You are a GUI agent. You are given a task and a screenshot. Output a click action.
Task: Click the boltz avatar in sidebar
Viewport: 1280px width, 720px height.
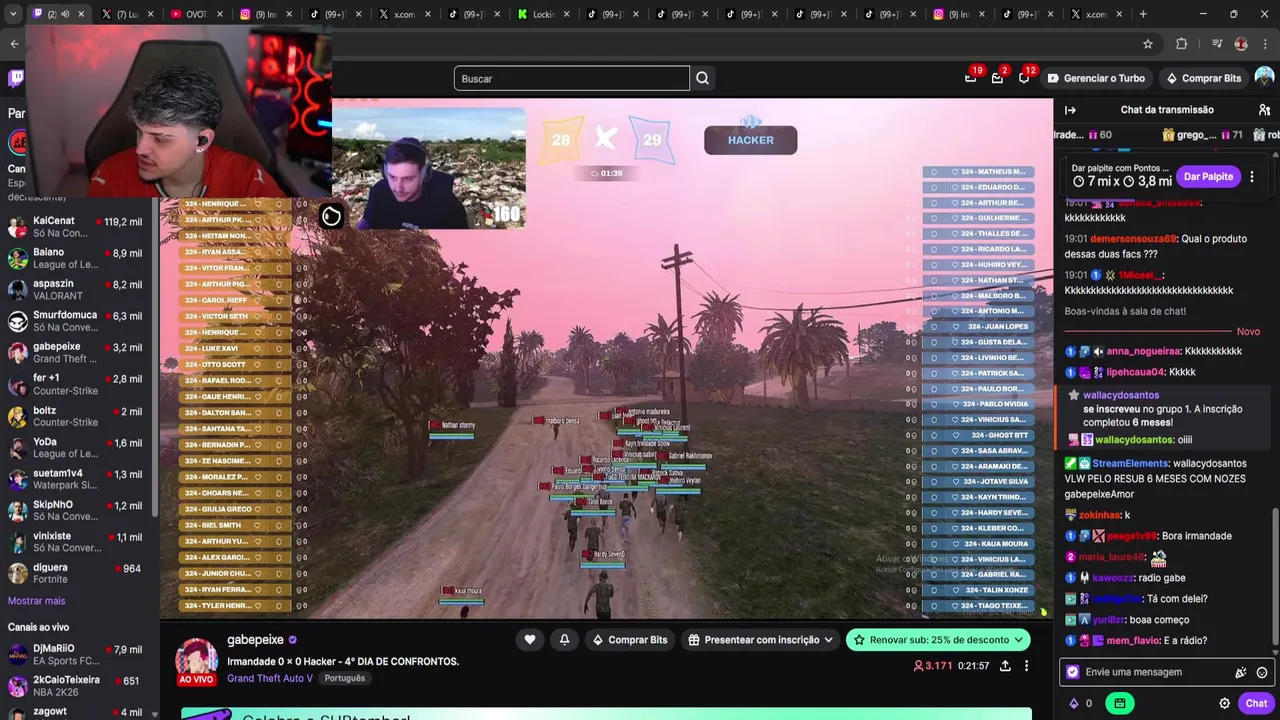(18, 416)
